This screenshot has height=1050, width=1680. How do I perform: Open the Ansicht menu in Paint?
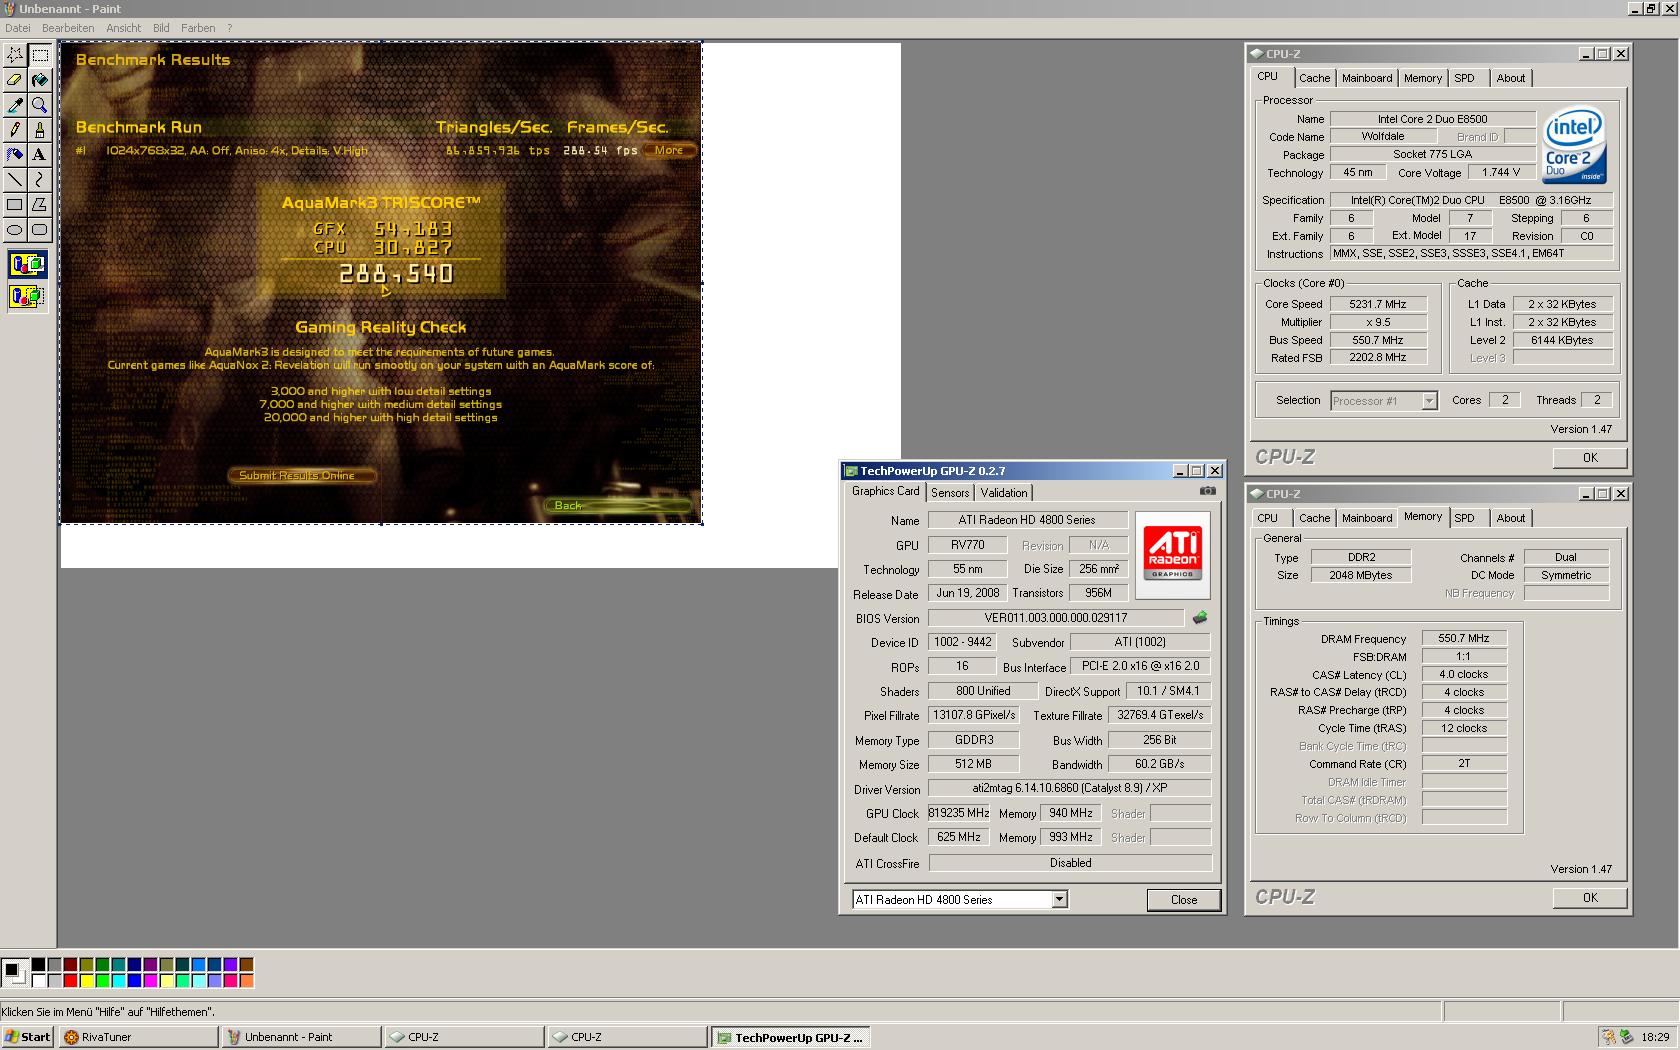point(124,28)
